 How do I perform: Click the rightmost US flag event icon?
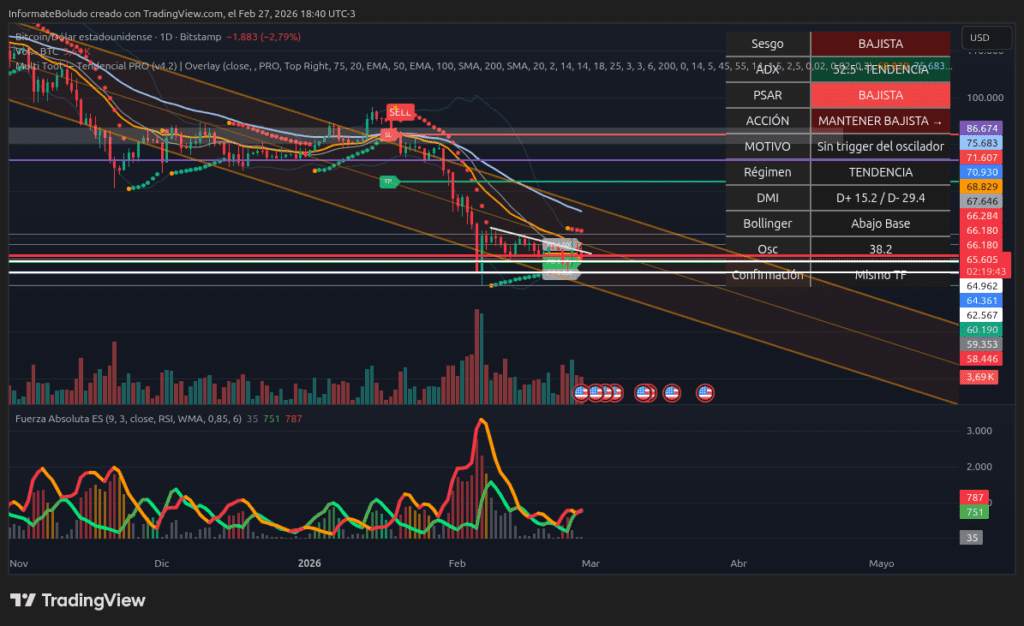click(x=705, y=393)
